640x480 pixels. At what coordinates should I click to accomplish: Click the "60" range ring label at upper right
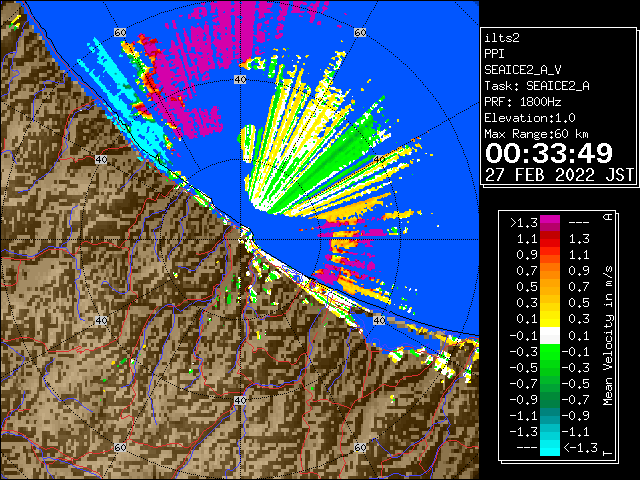(360, 33)
